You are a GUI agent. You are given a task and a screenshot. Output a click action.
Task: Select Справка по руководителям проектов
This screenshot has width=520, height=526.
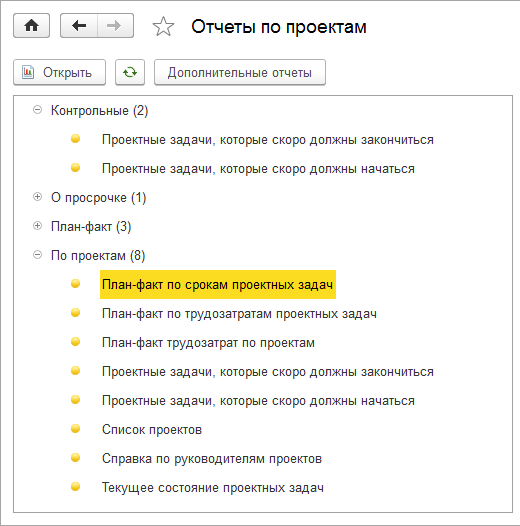(x=212, y=459)
